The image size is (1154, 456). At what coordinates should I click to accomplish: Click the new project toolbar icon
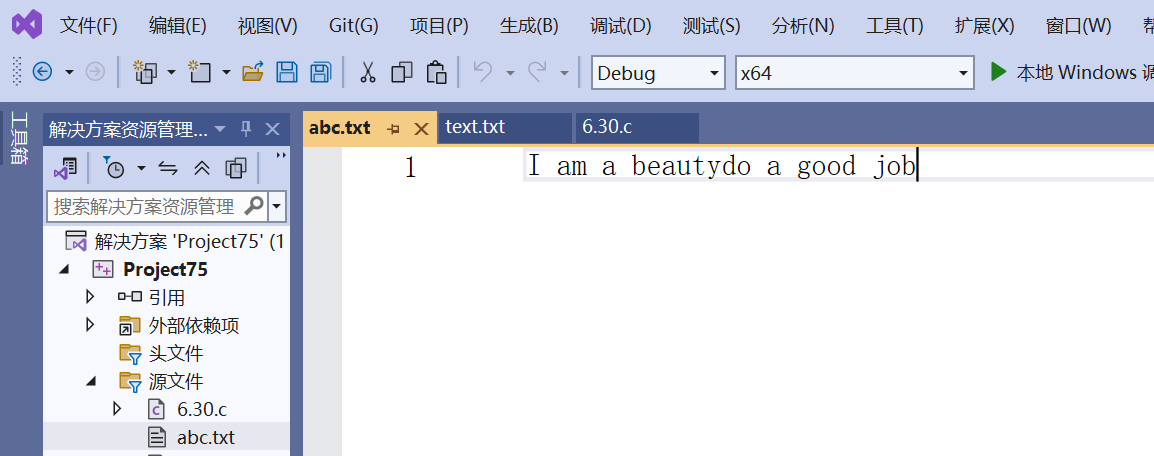145,72
